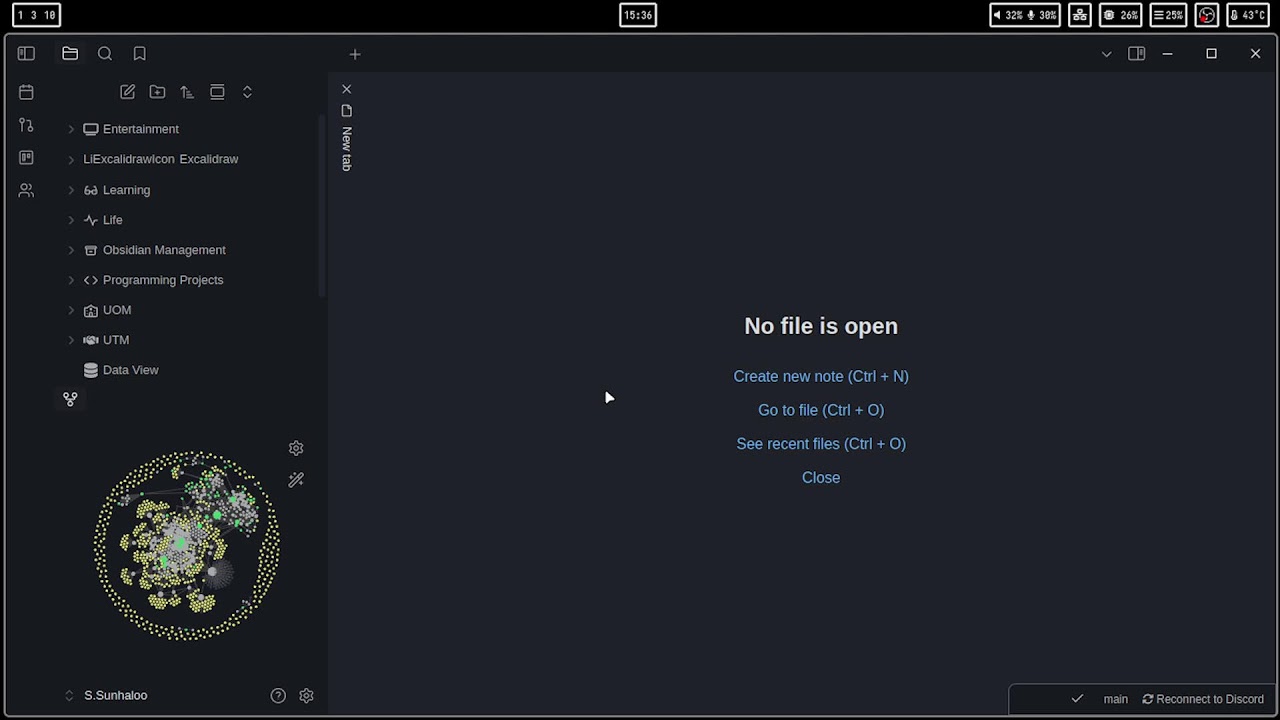
Task: Open the git source control ribbon icon
Action: click(x=26, y=125)
